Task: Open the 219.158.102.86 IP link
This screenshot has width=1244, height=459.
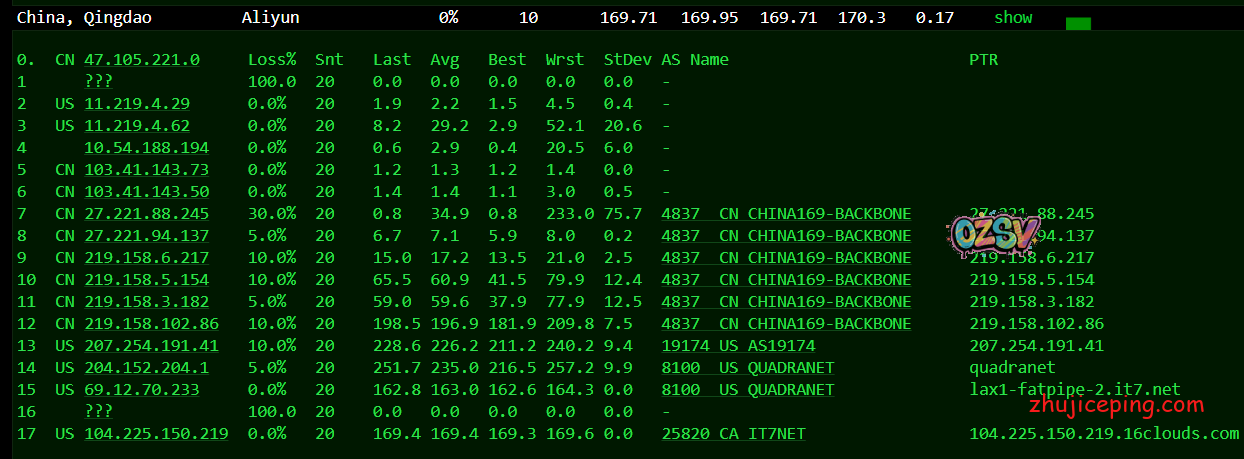Action: (x=151, y=324)
